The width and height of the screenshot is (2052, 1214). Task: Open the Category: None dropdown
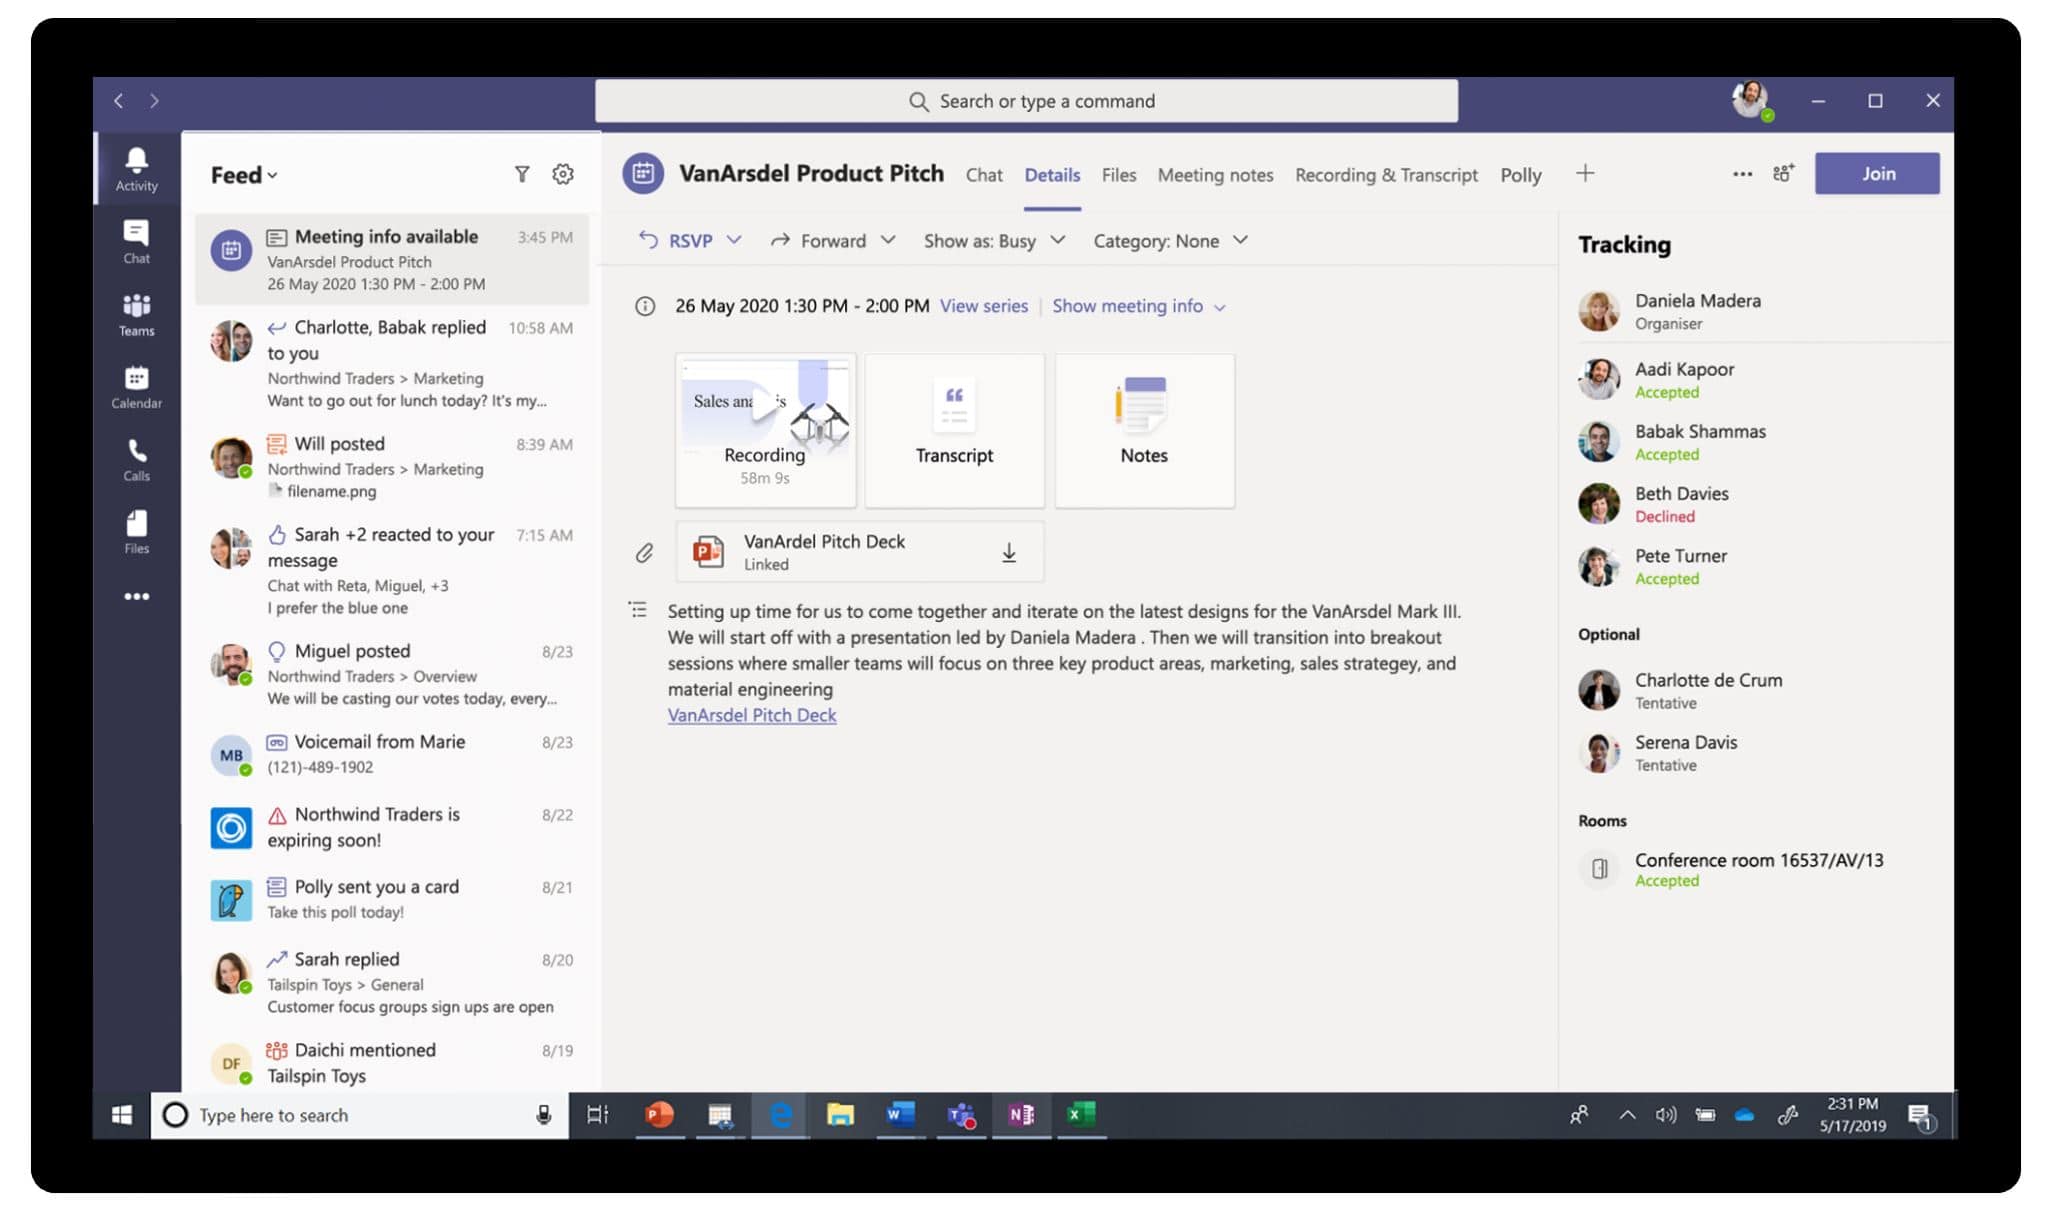[x=1170, y=241]
